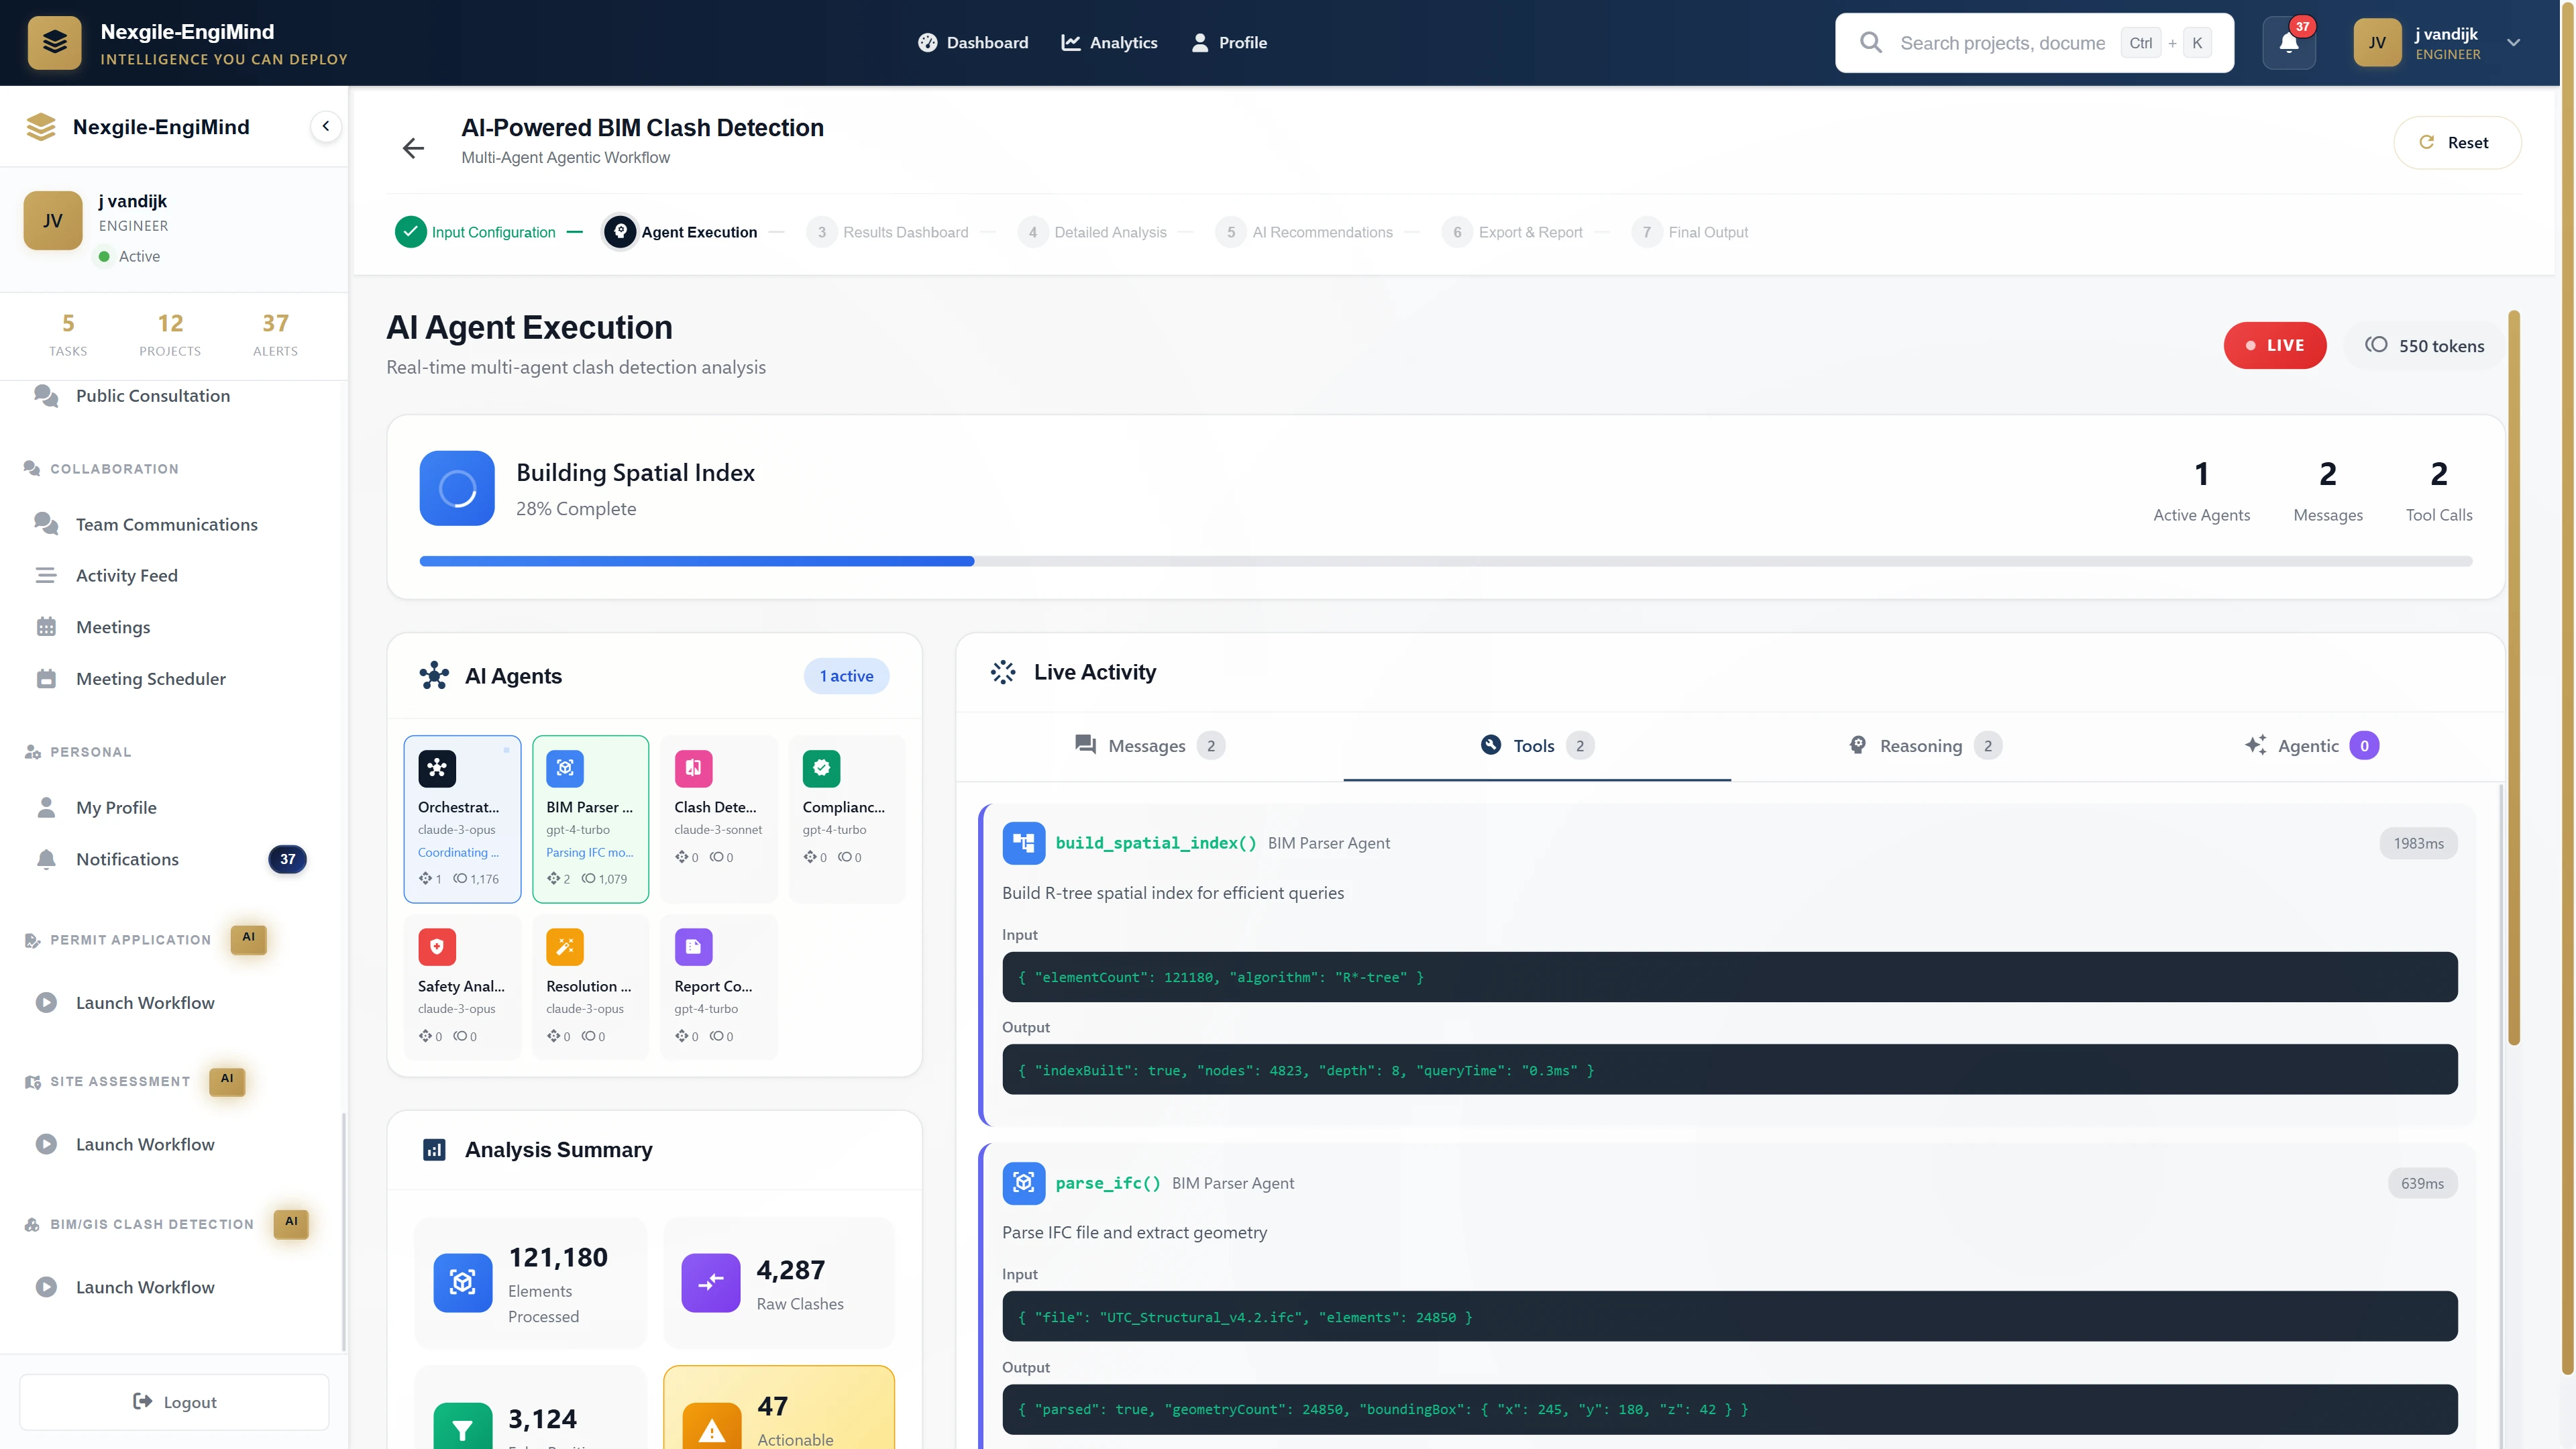Toggle the LIVE status indicator

tap(2276, 345)
